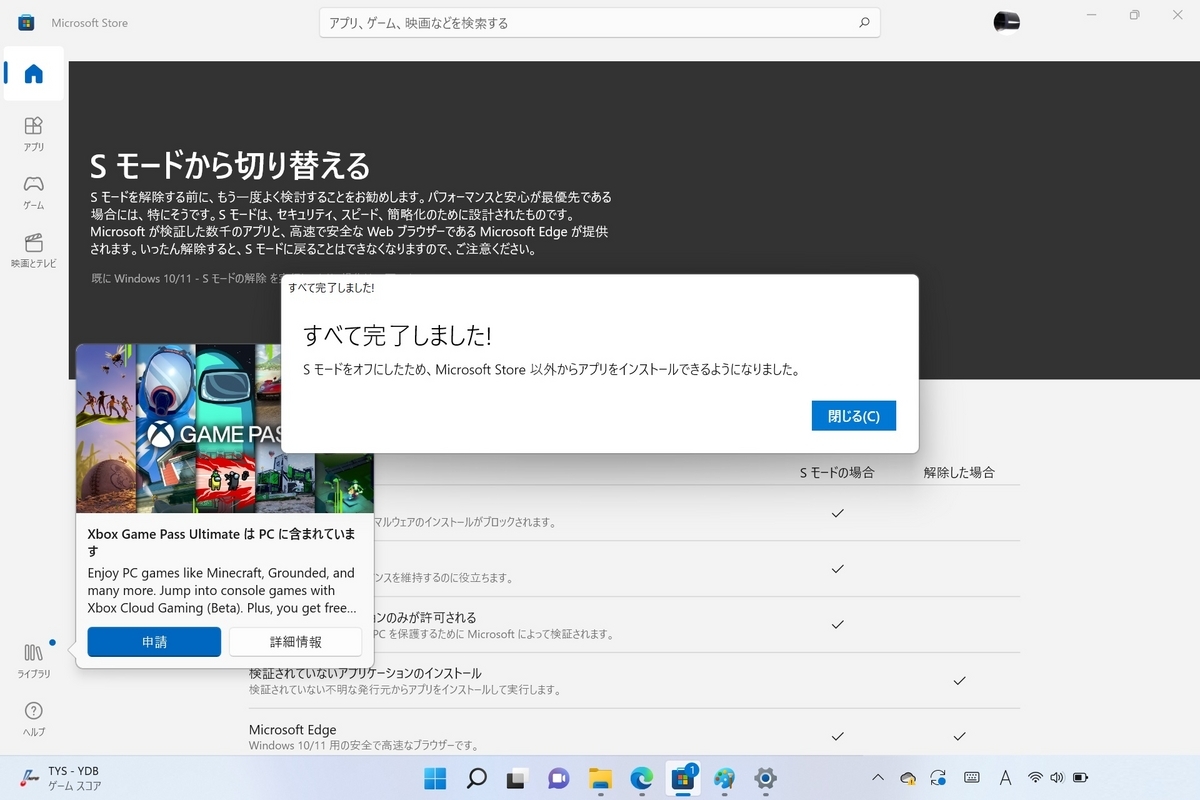Open Wi-Fi network tray icon
Screen dimensions: 1200x800
1036,778
